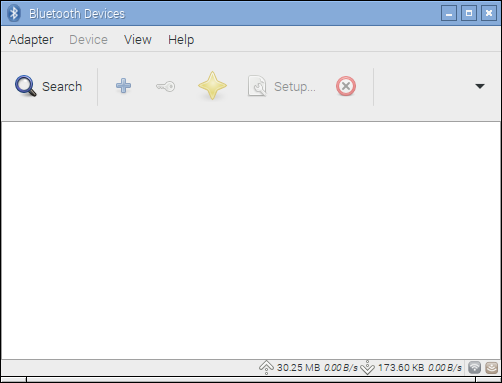The width and height of the screenshot is (502, 383).
Task: Open the Adapter menu
Action: [31, 40]
